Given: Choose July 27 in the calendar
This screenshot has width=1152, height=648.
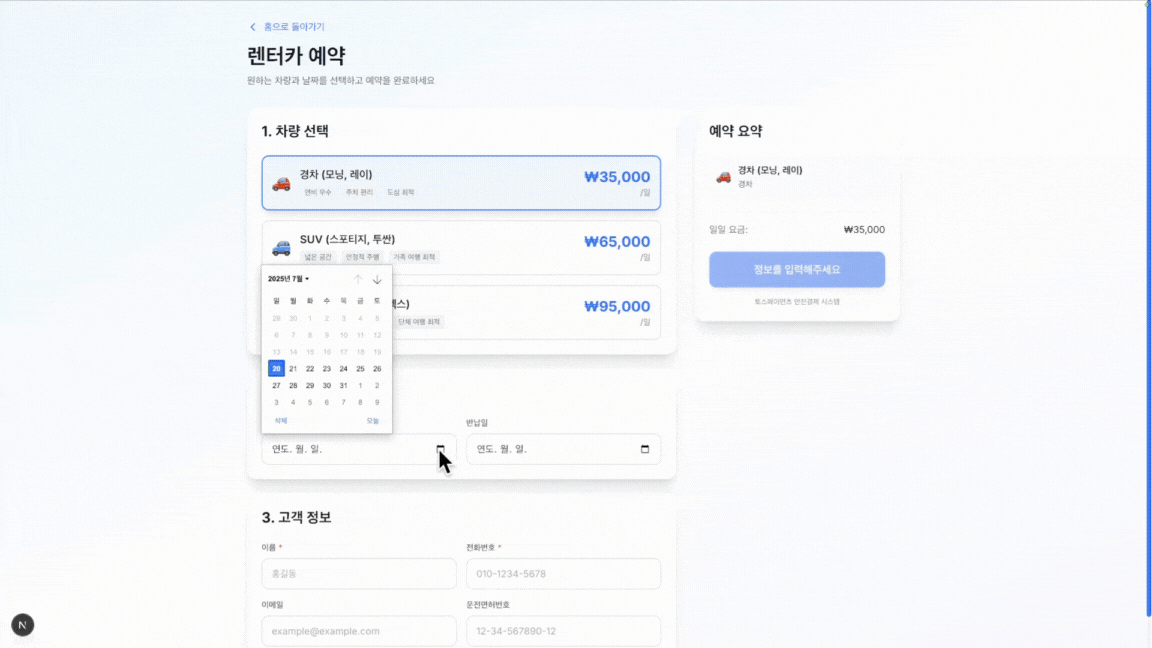Looking at the screenshot, I should (276, 386).
